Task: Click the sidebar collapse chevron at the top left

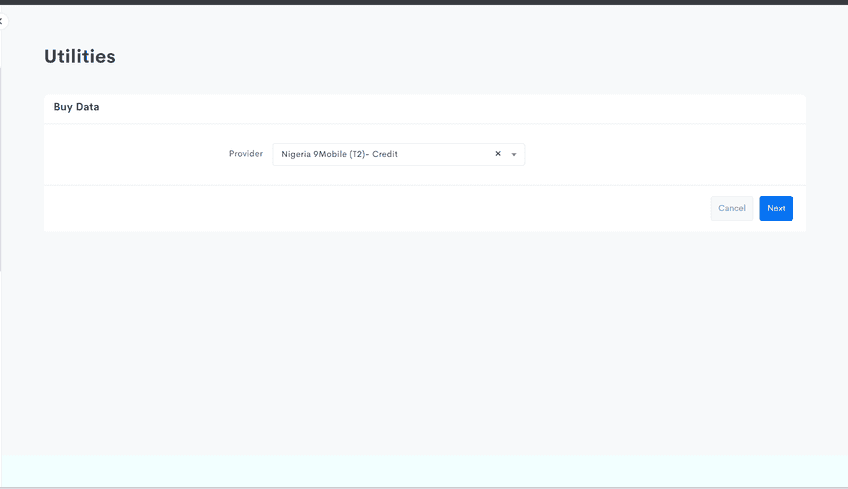Action: tap(2, 21)
